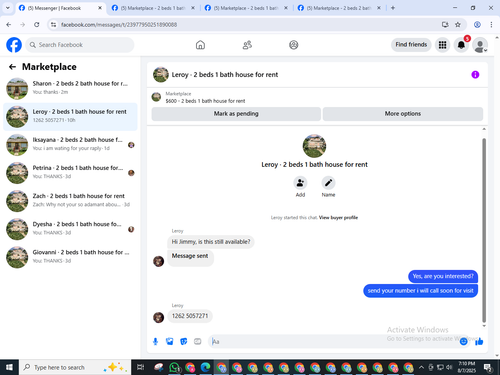
Task: Click the Windows taskbar search box
Action: point(75,367)
